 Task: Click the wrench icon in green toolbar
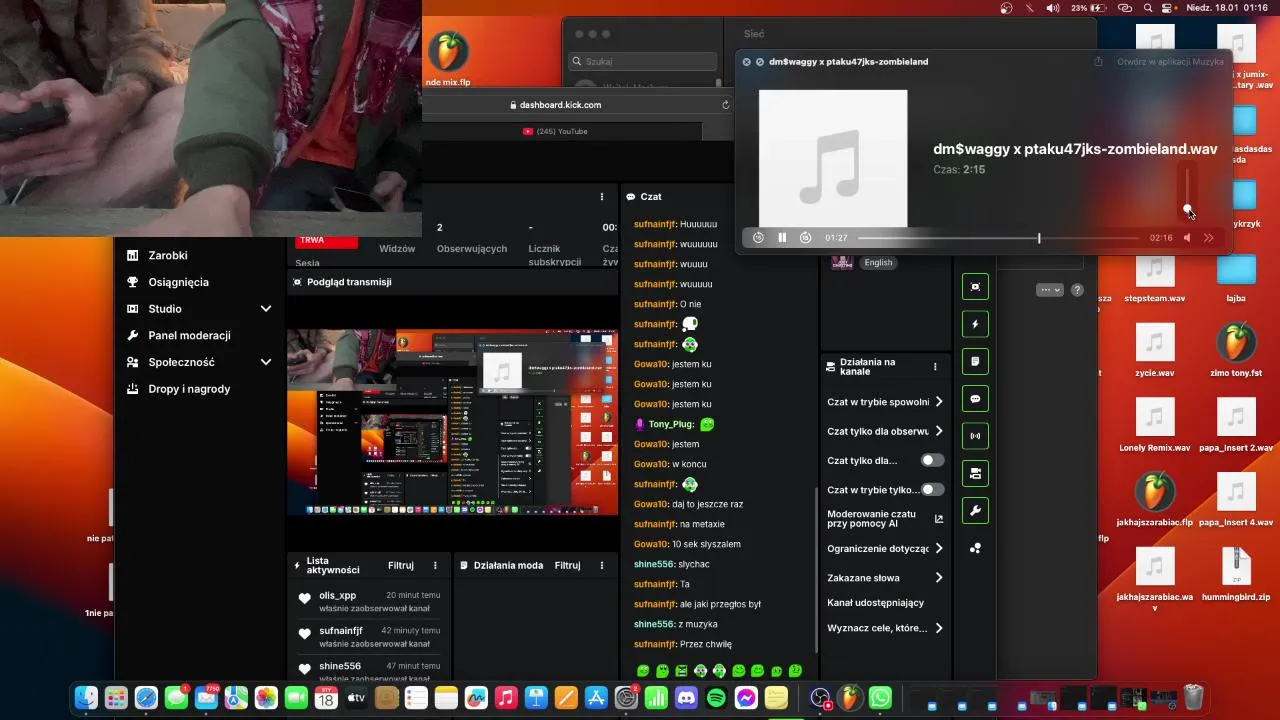pyautogui.click(x=975, y=510)
